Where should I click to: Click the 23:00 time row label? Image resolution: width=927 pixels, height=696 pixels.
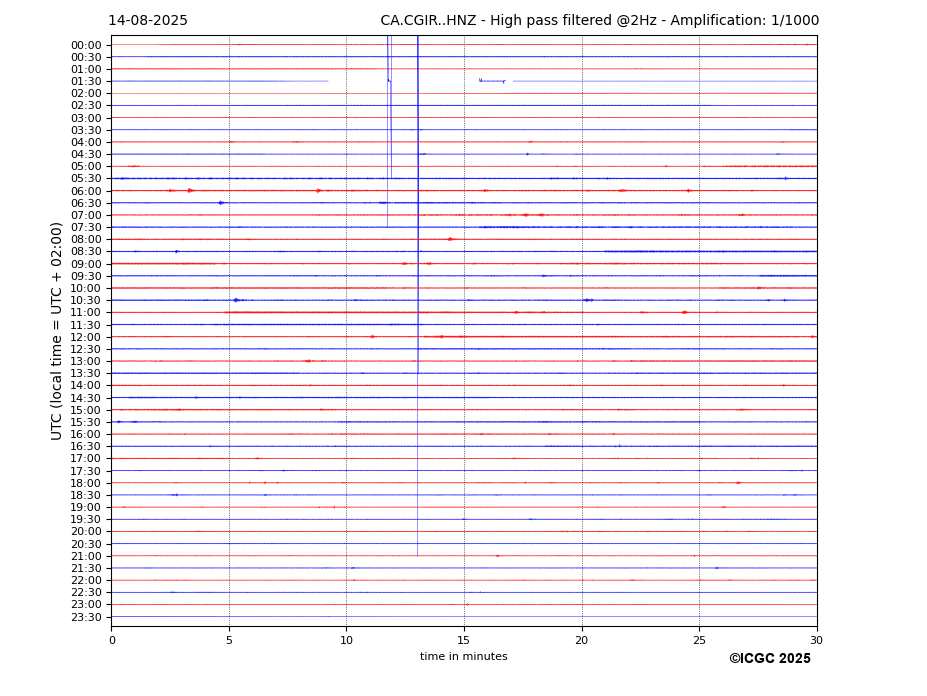pos(86,604)
